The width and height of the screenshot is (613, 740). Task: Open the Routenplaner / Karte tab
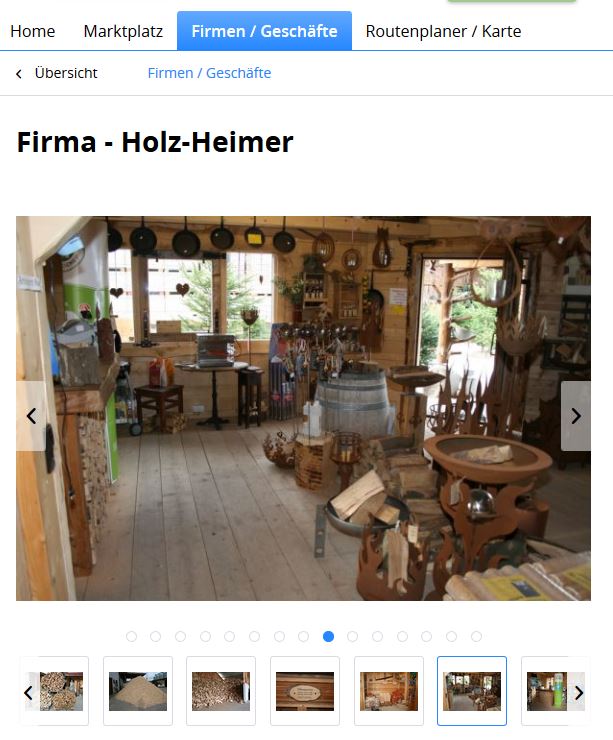[443, 31]
